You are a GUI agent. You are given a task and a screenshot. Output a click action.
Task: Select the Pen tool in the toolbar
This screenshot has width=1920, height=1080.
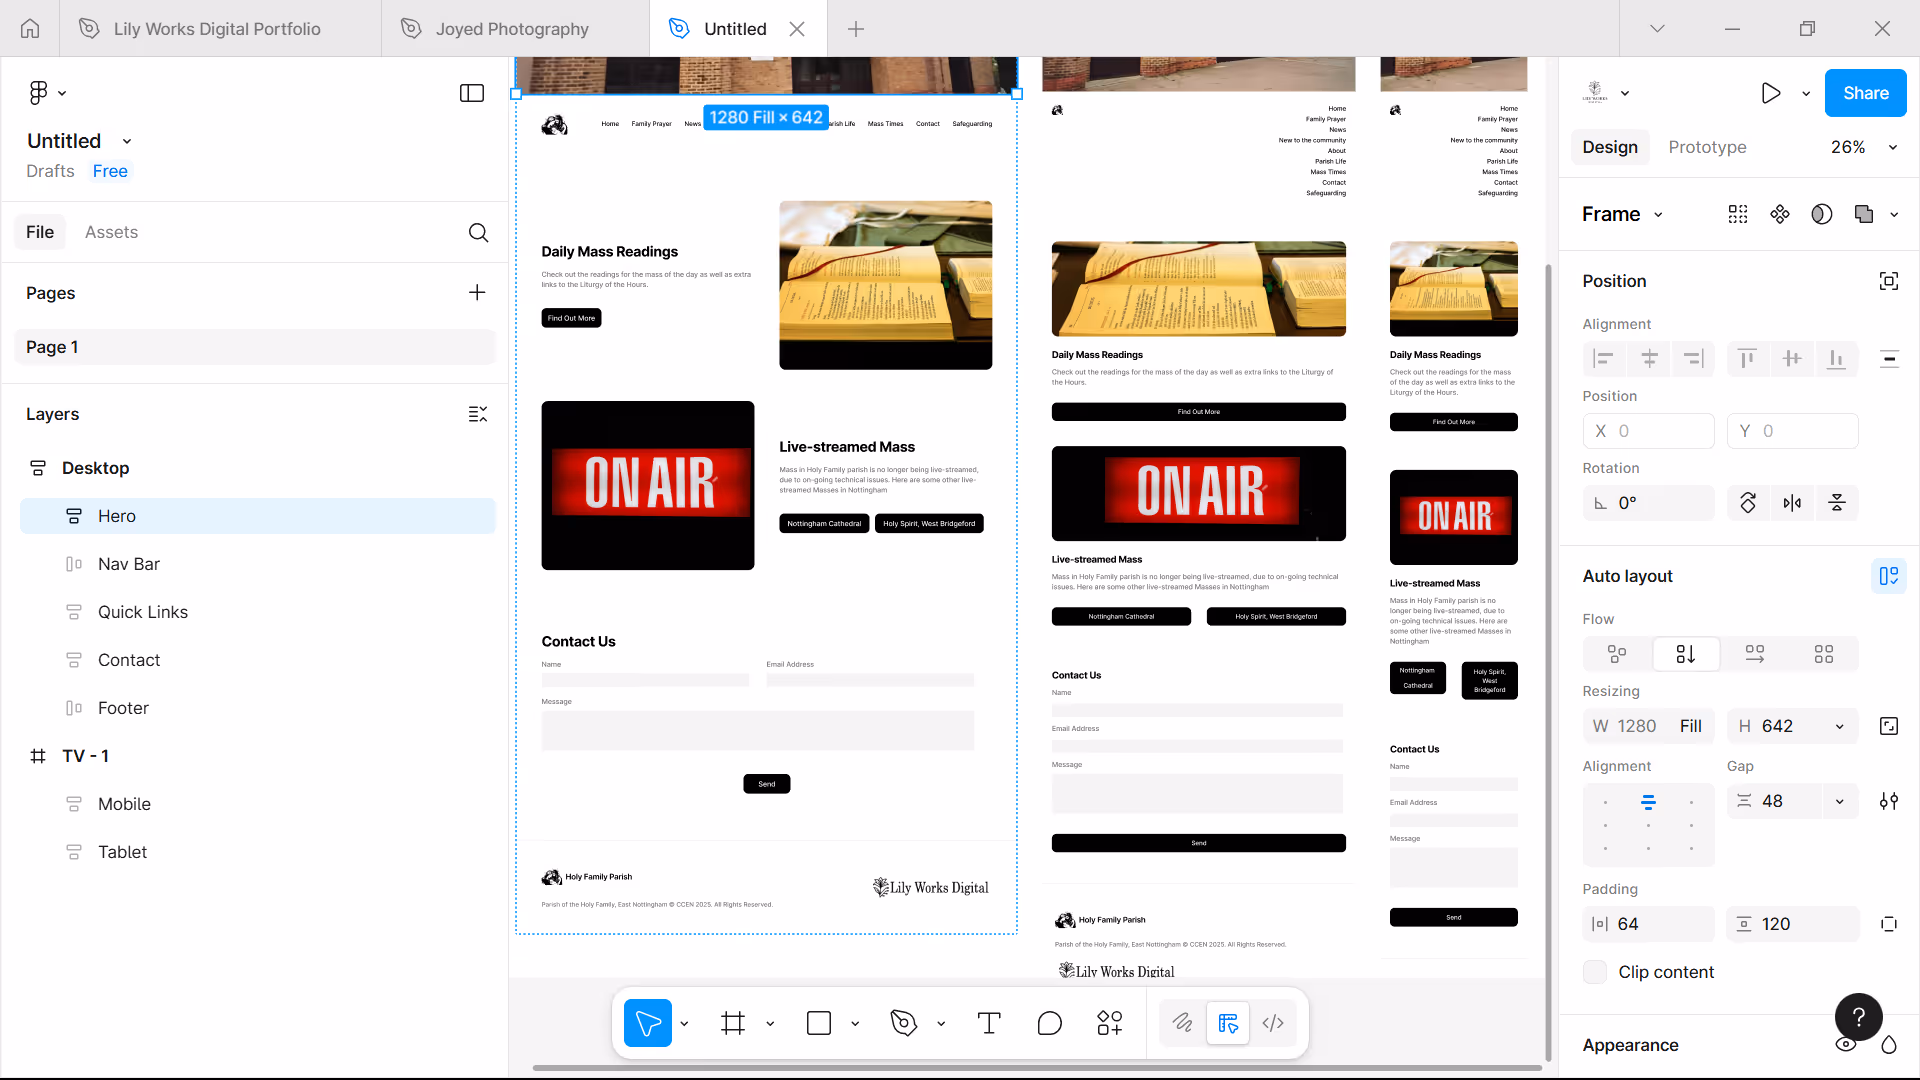click(904, 1023)
